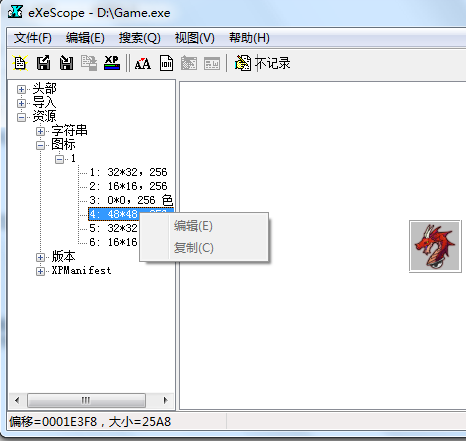Select icon entry 2: 16*16, 256
This screenshot has height=441, width=466.
(128, 186)
